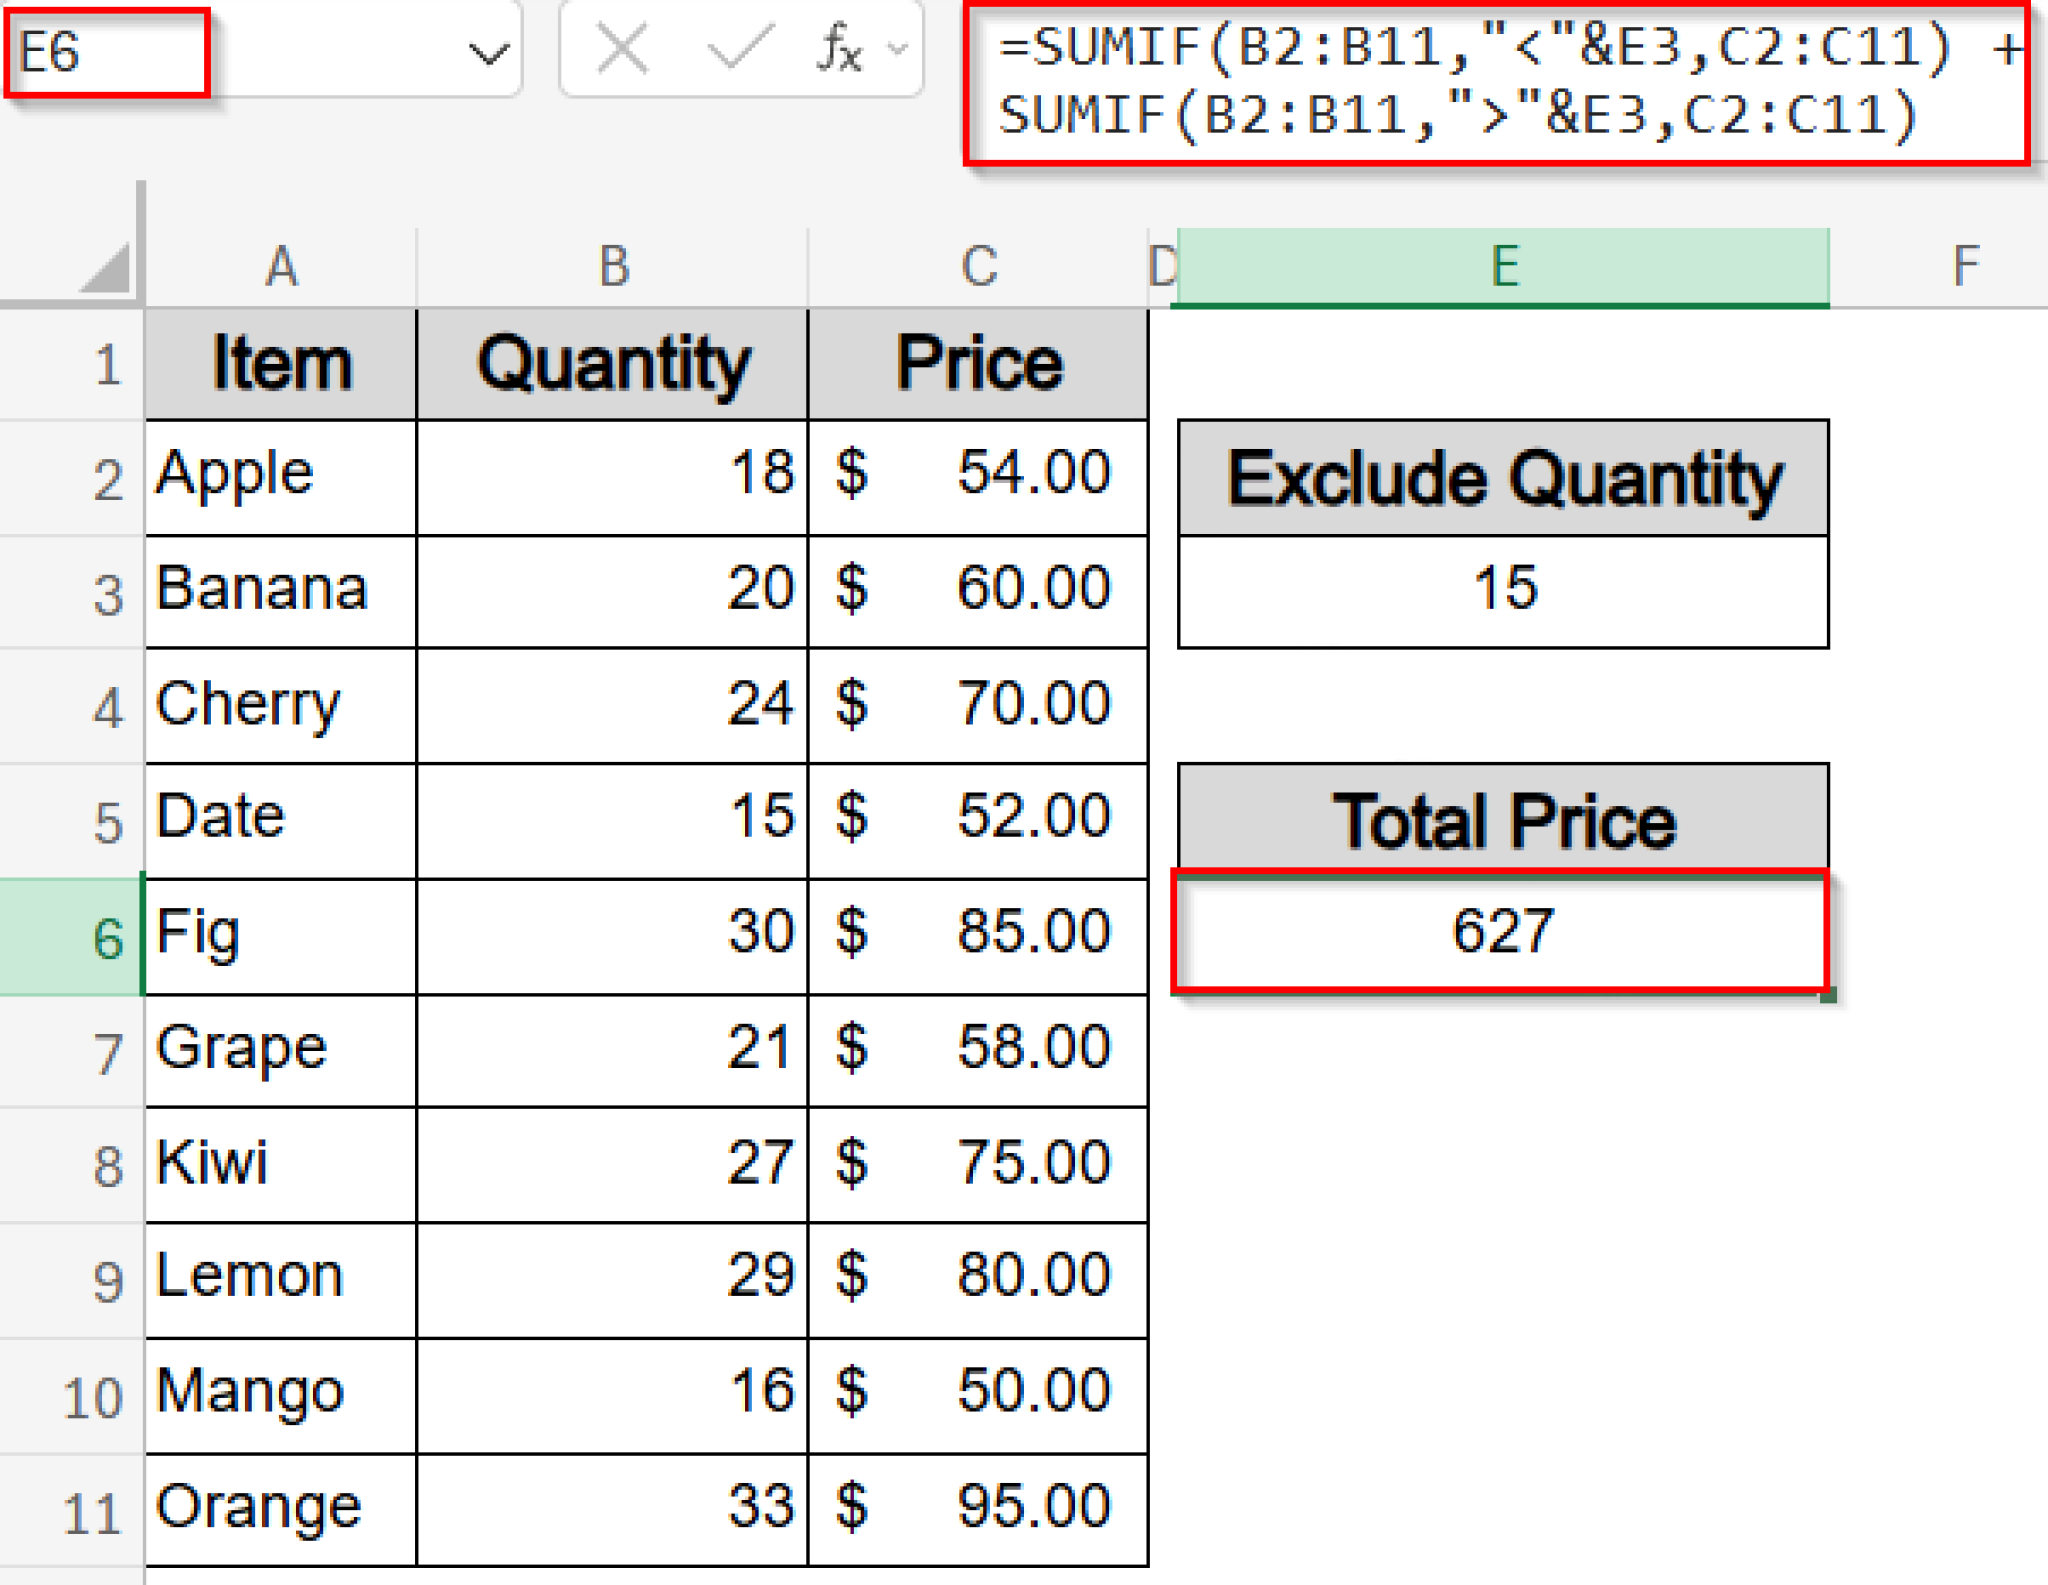Select column F header

click(x=1965, y=265)
